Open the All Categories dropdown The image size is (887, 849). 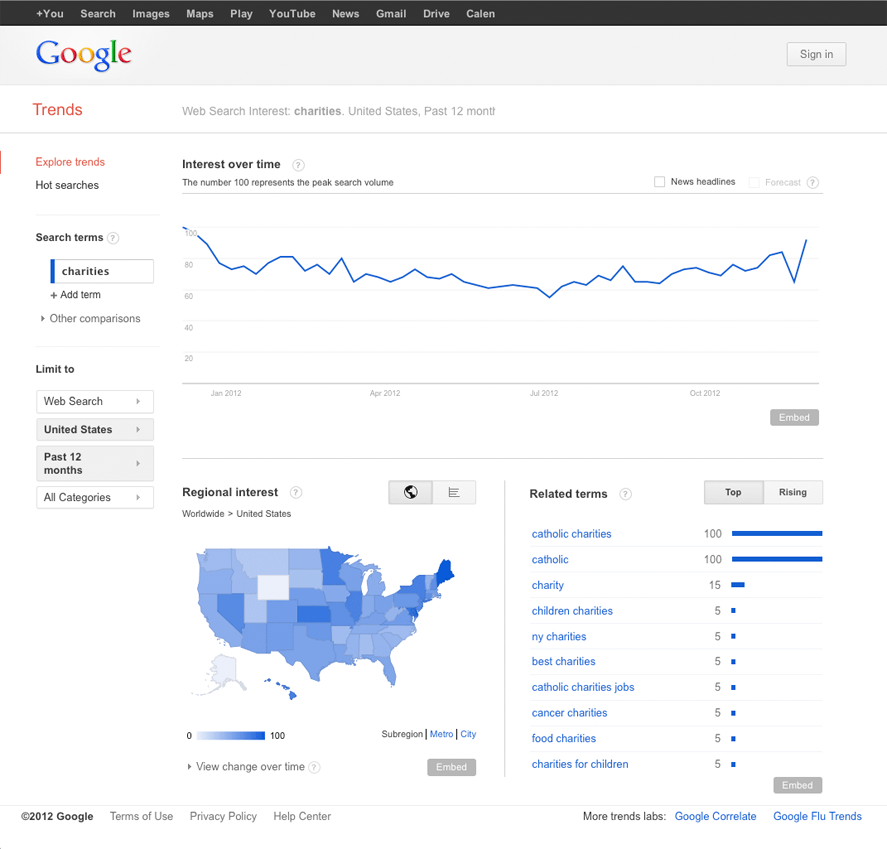click(95, 498)
